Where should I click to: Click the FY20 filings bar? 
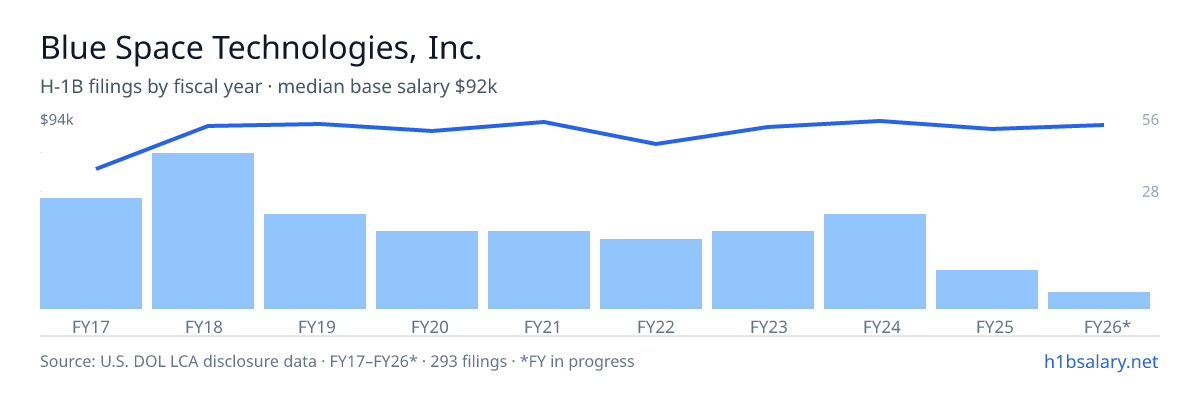point(427,270)
